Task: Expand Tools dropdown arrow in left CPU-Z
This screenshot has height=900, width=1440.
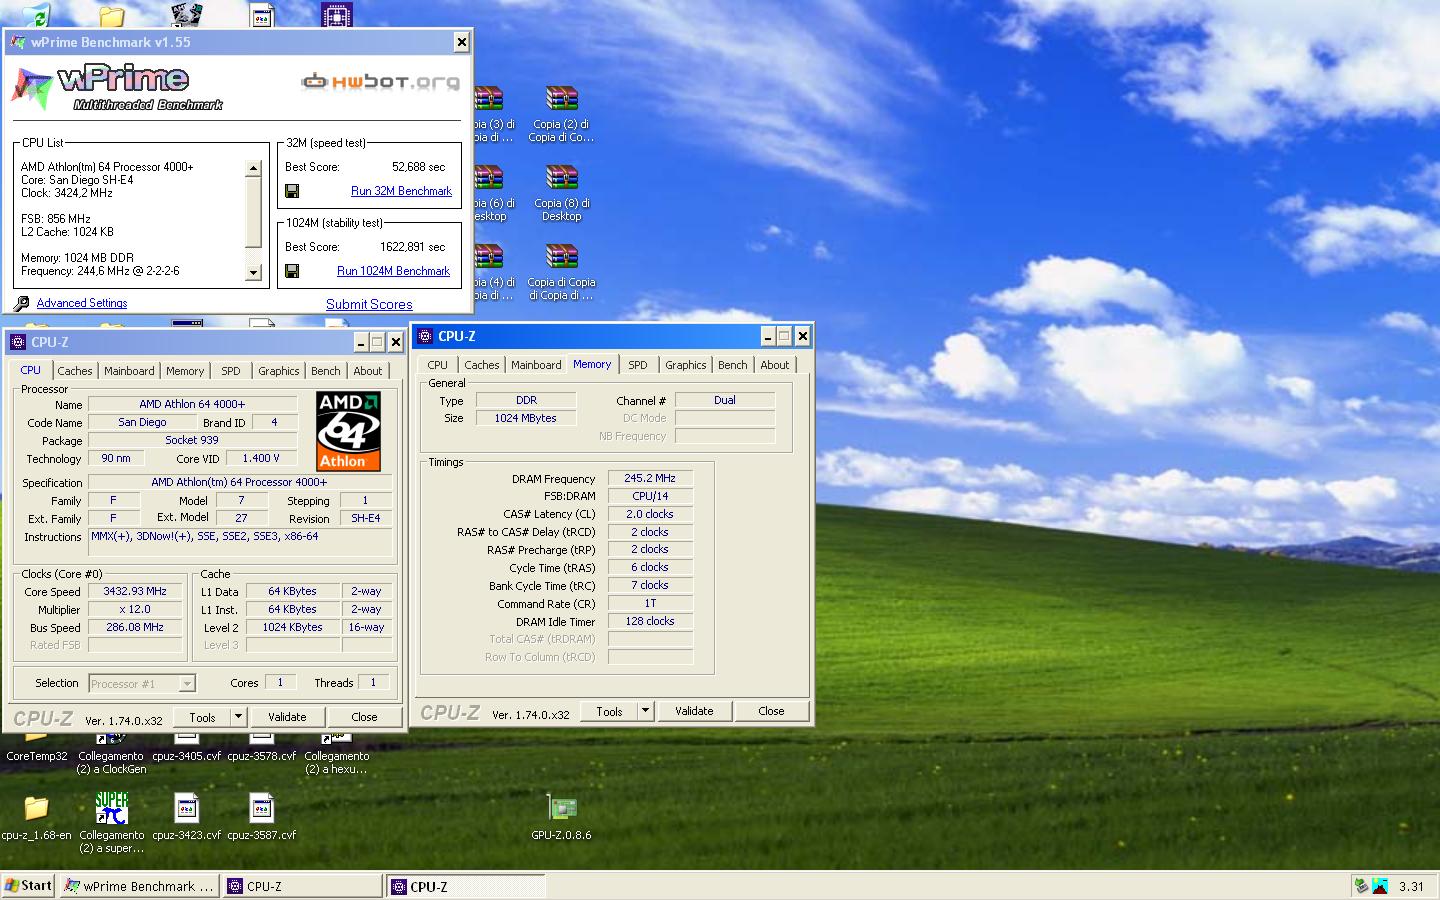Action: (x=238, y=717)
